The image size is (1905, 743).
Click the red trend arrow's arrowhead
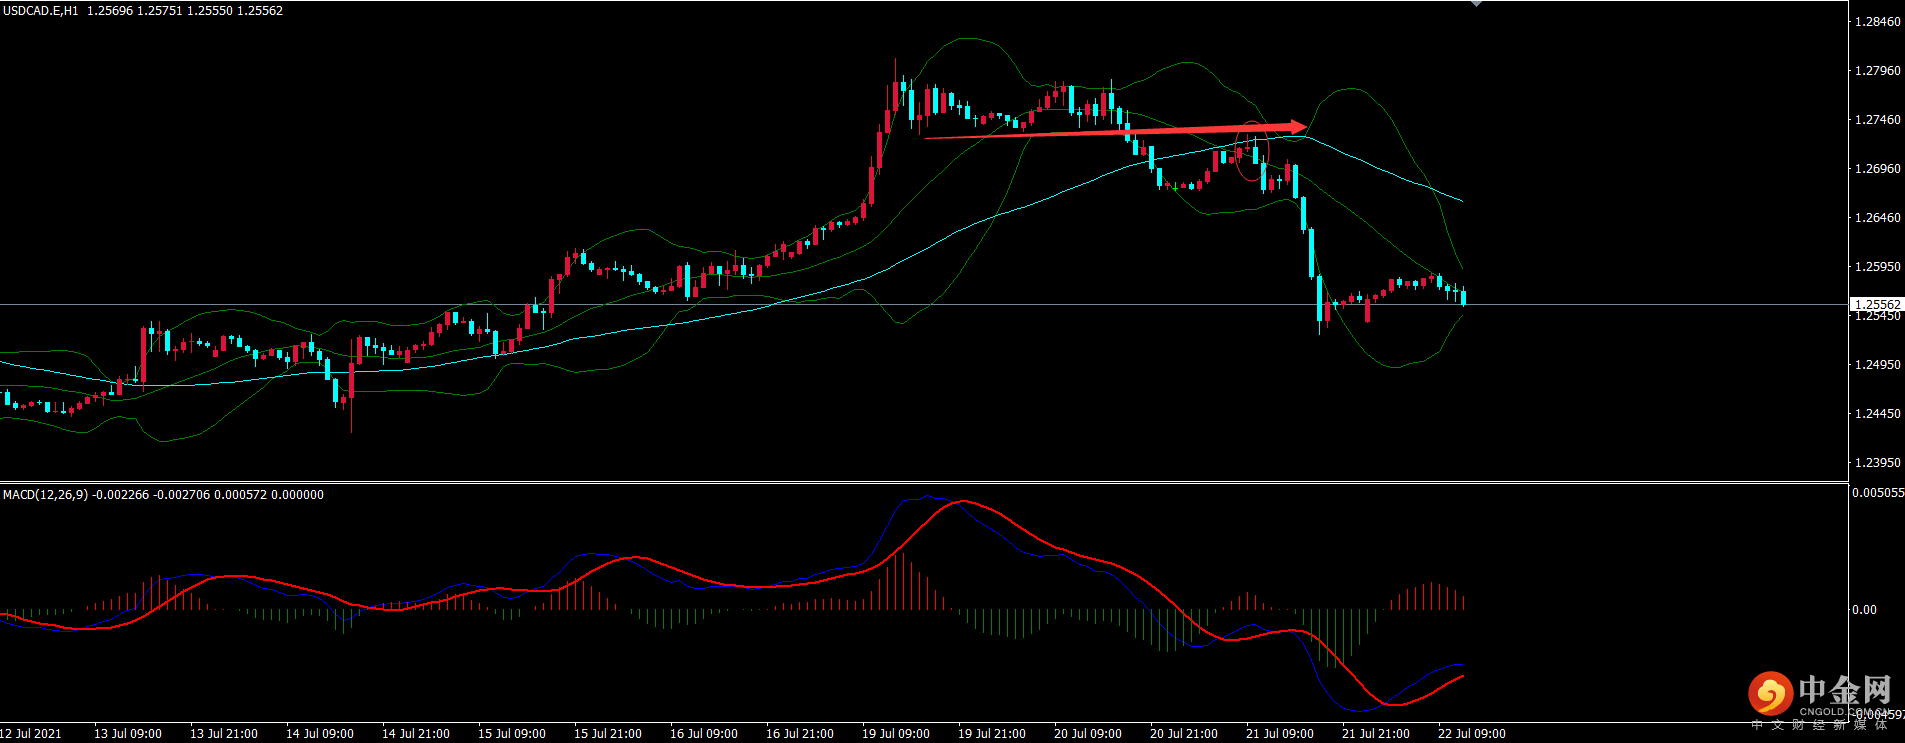(x=1297, y=127)
